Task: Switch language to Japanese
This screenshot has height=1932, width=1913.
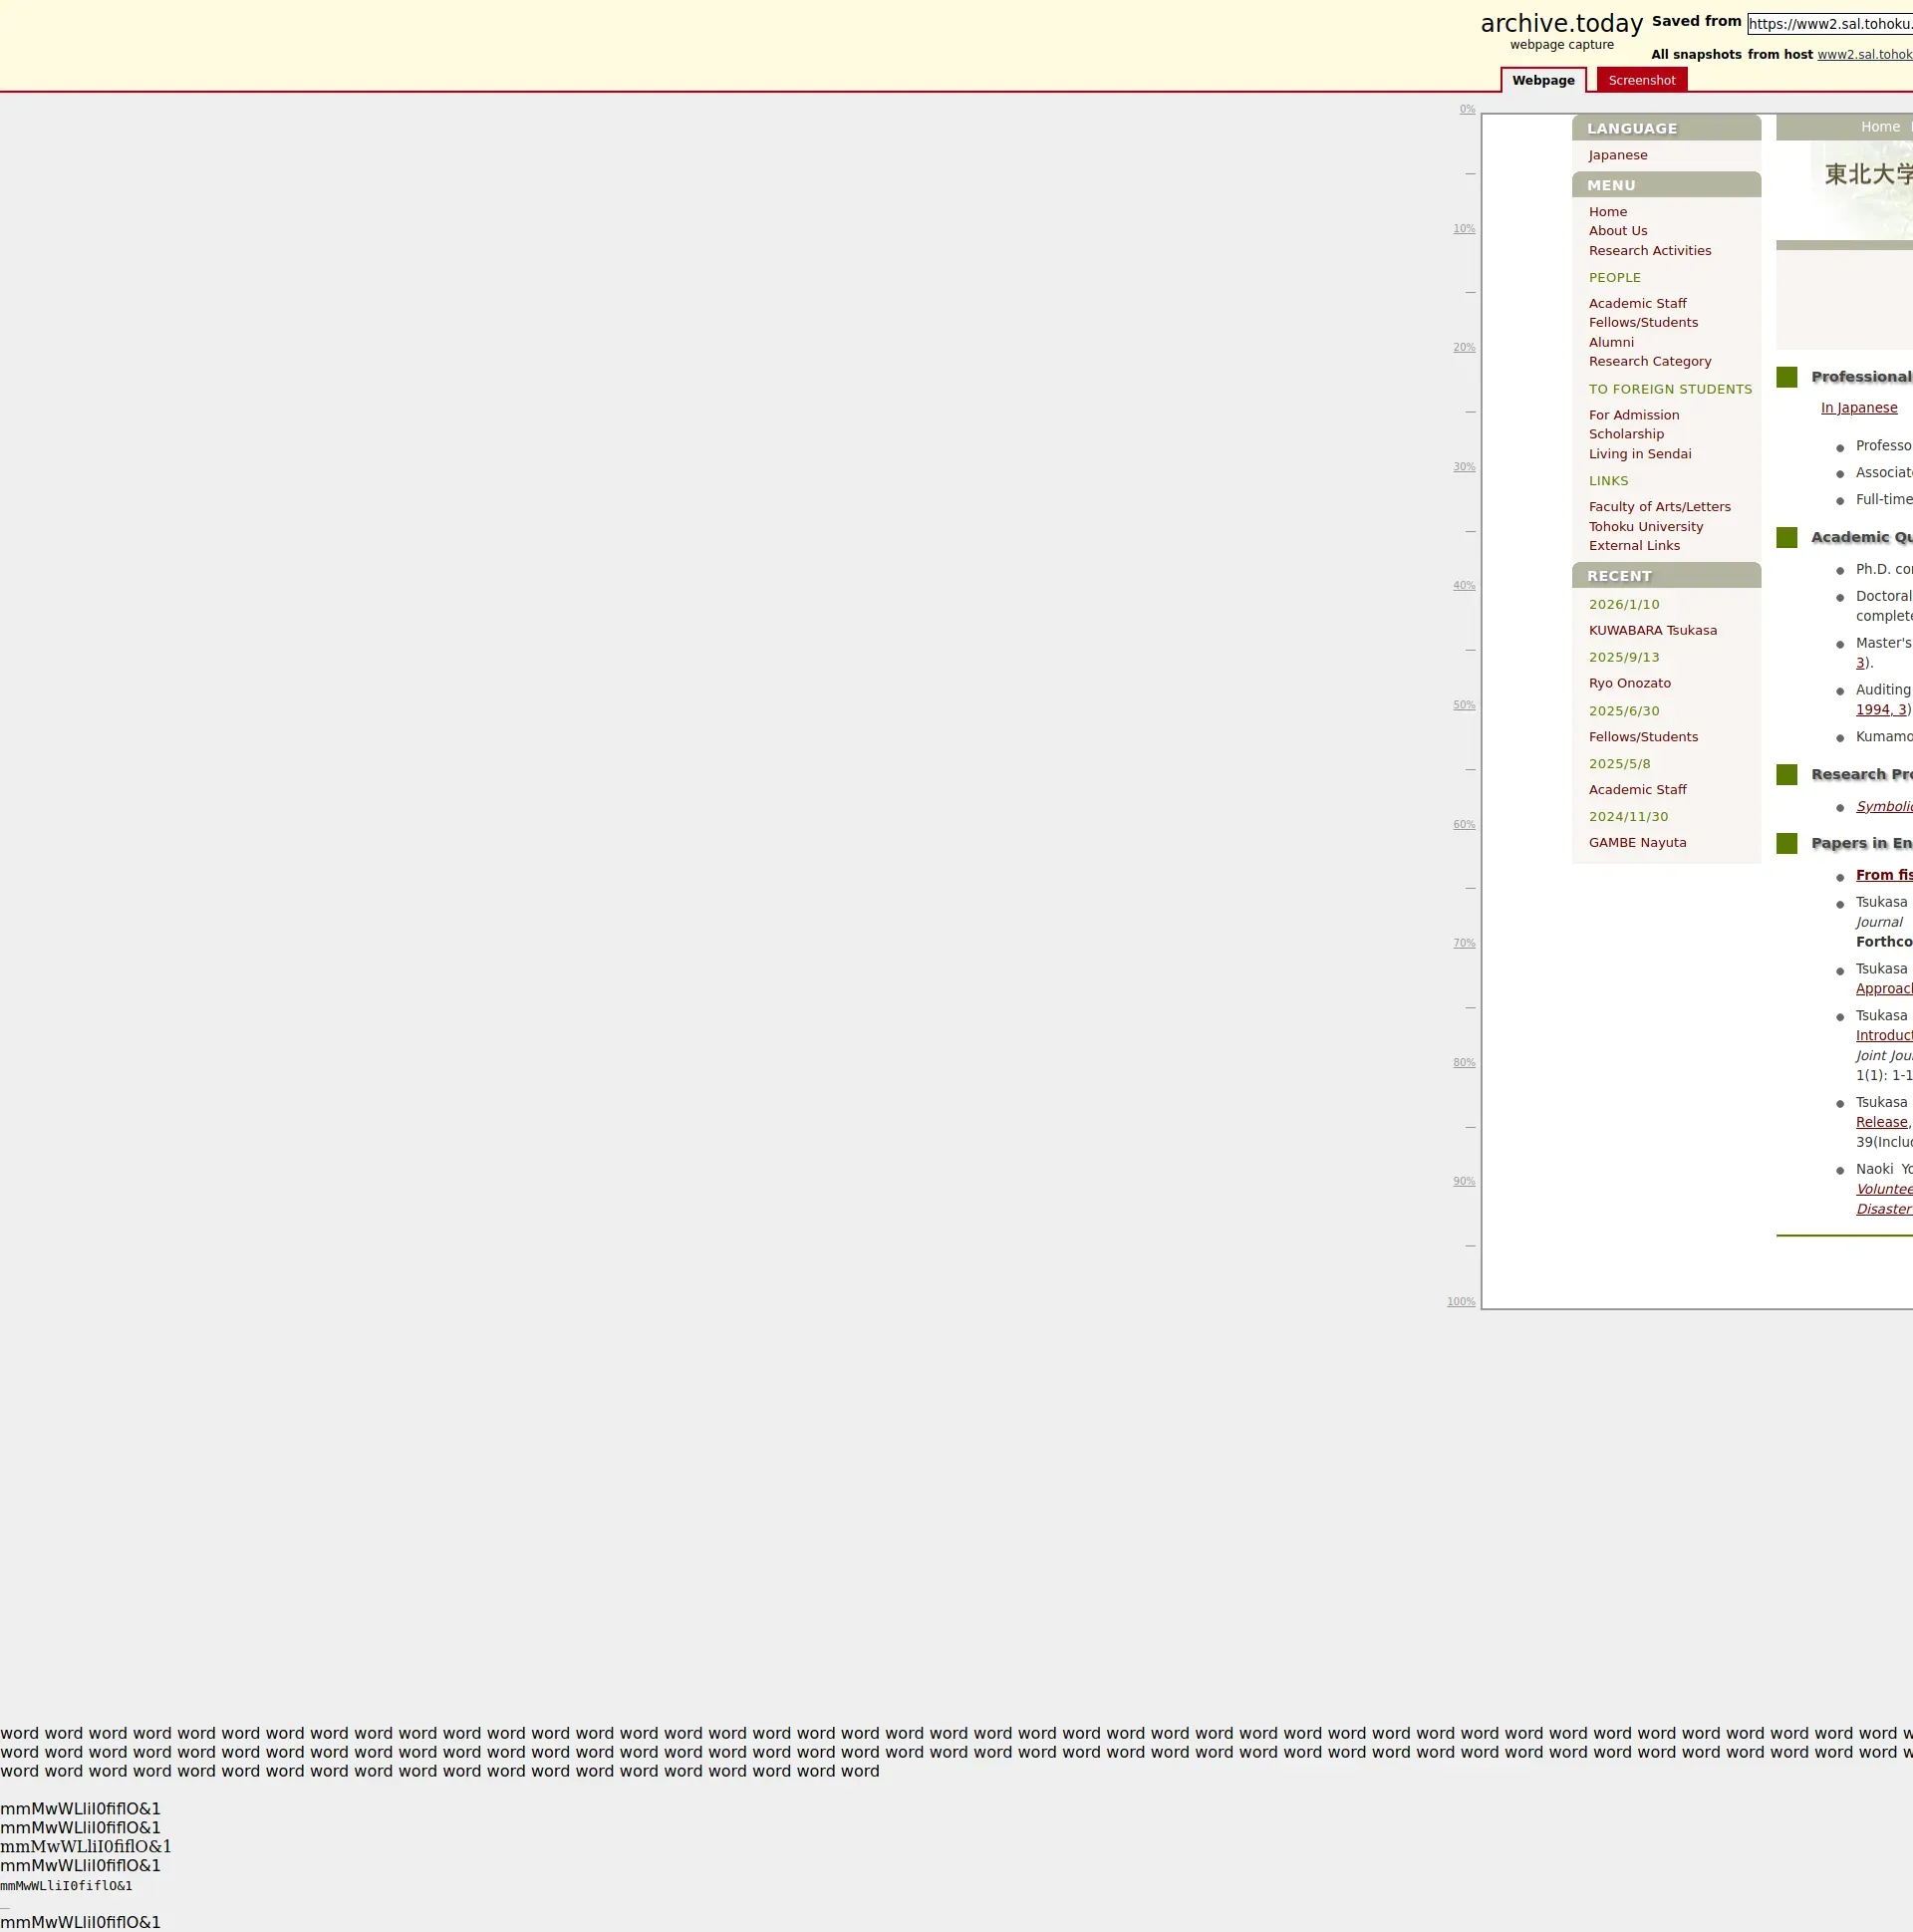Action: tap(1617, 155)
